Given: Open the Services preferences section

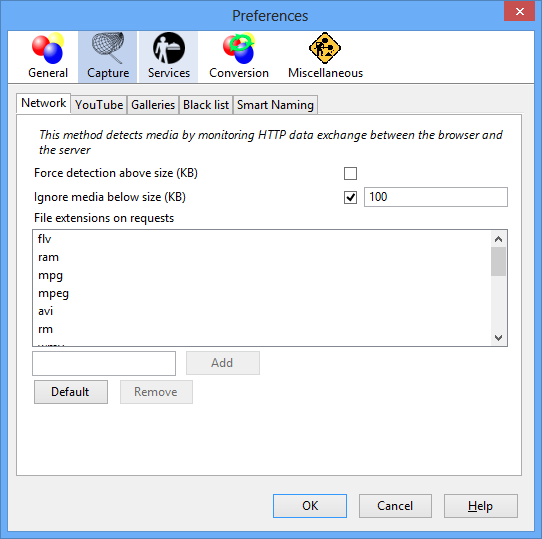Looking at the screenshot, I should (168, 56).
